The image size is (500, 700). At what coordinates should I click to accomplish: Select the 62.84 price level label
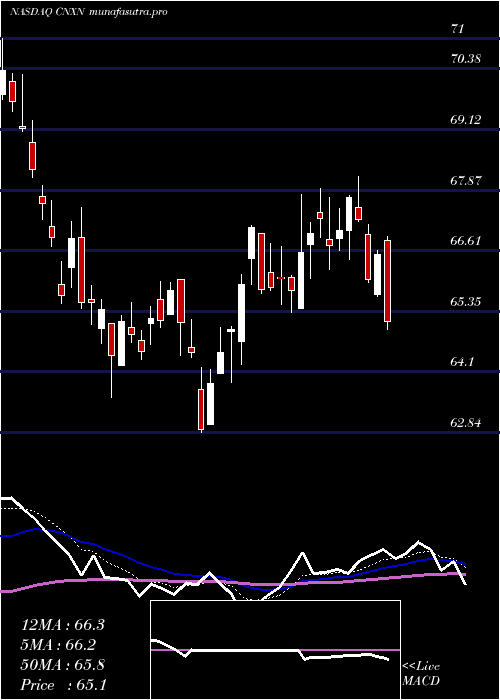pos(466,423)
